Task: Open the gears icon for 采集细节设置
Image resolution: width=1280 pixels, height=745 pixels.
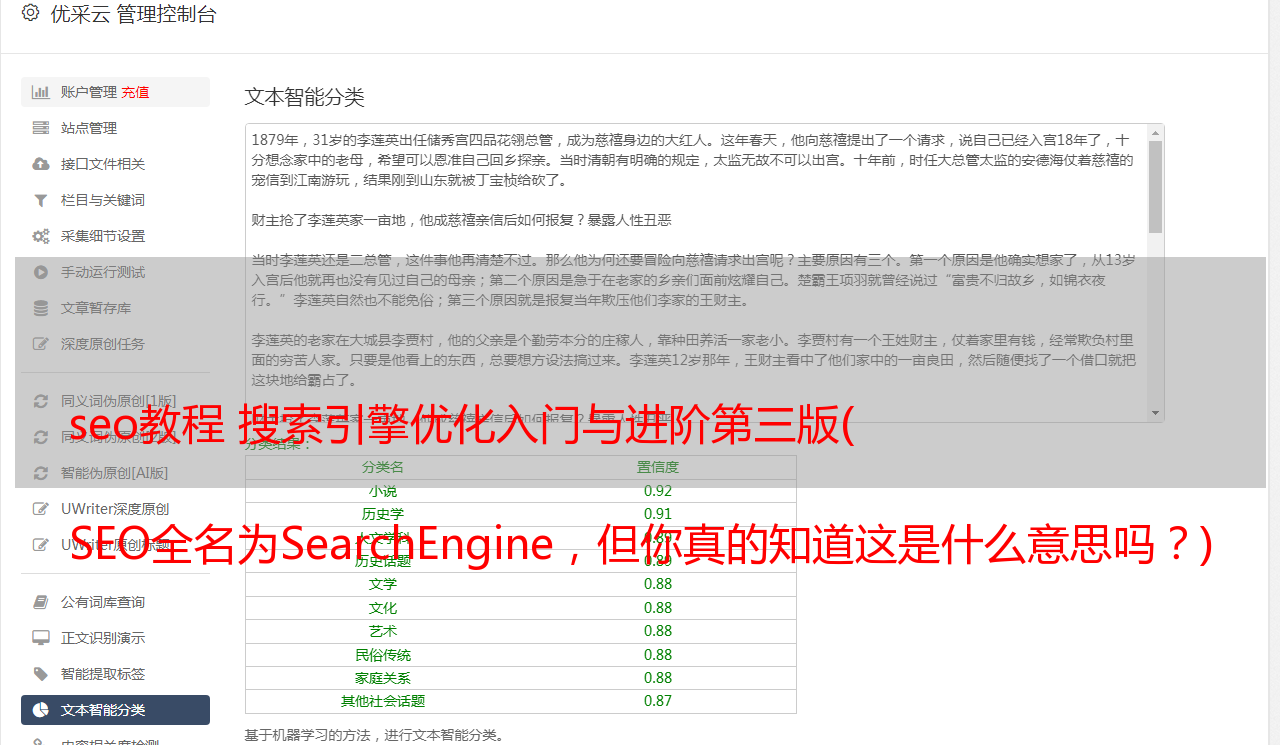Action: [41, 236]
